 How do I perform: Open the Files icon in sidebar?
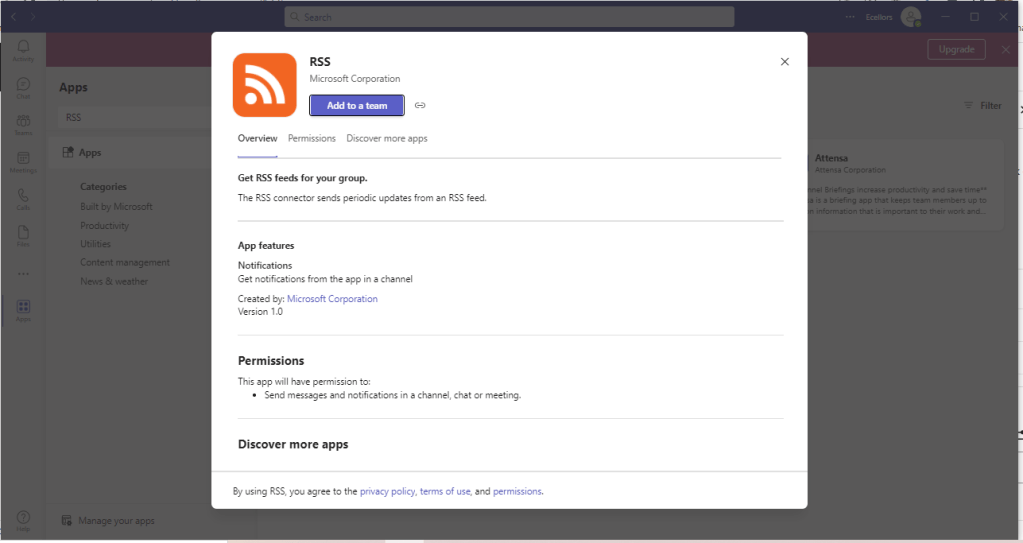(22, 235)
